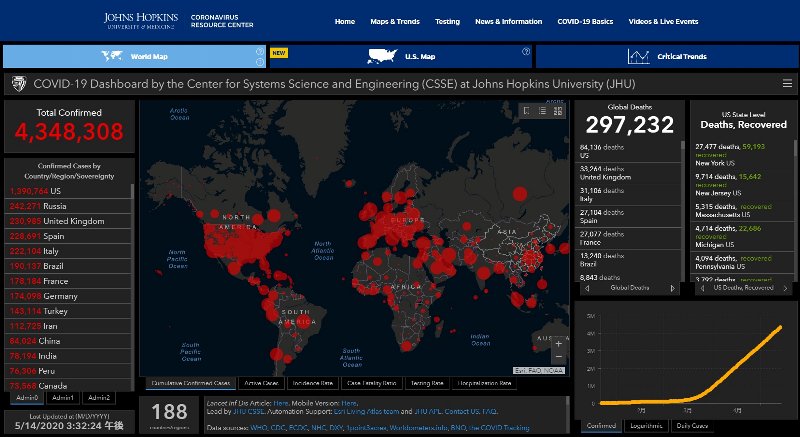The height and width of the screenshot is (437, 800).
Task: Zoom out on the map with minus
Action: point(559,356)
